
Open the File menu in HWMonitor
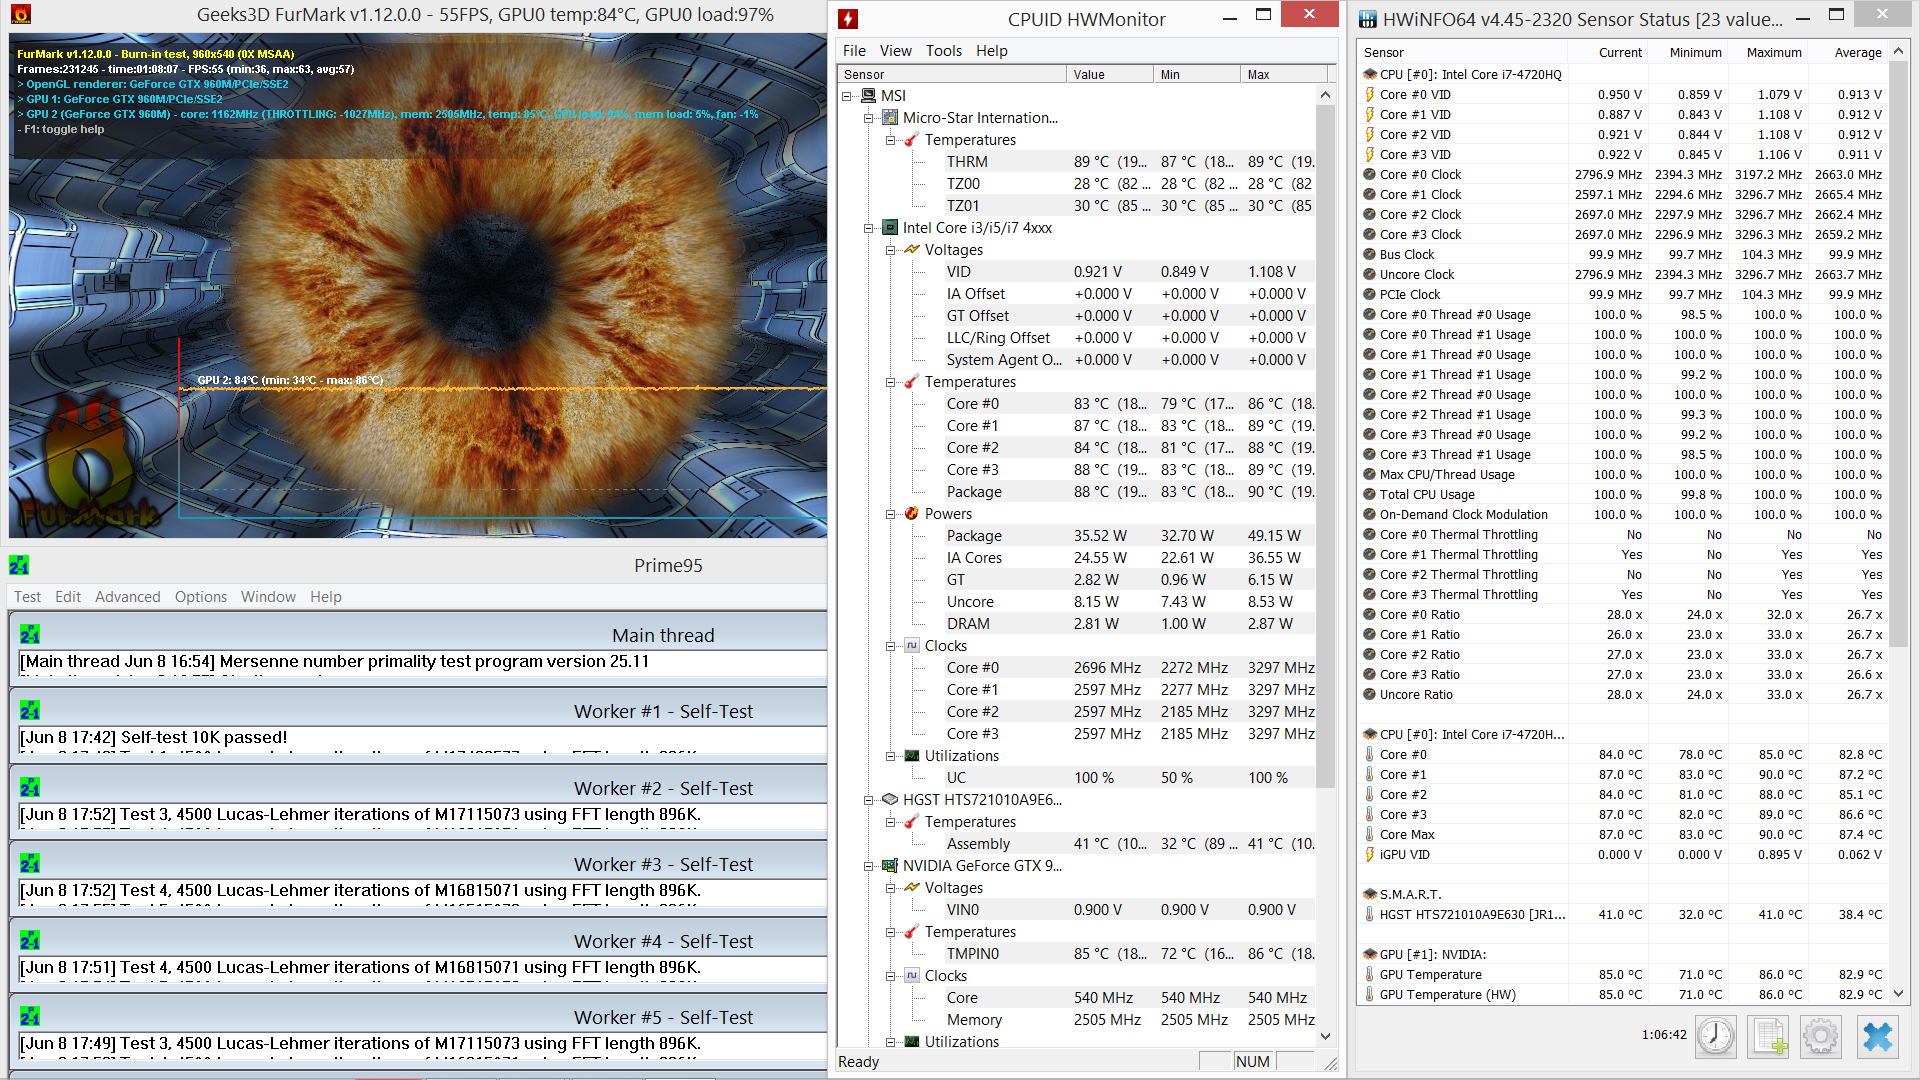pyautogui.click(x=854, y=51)
